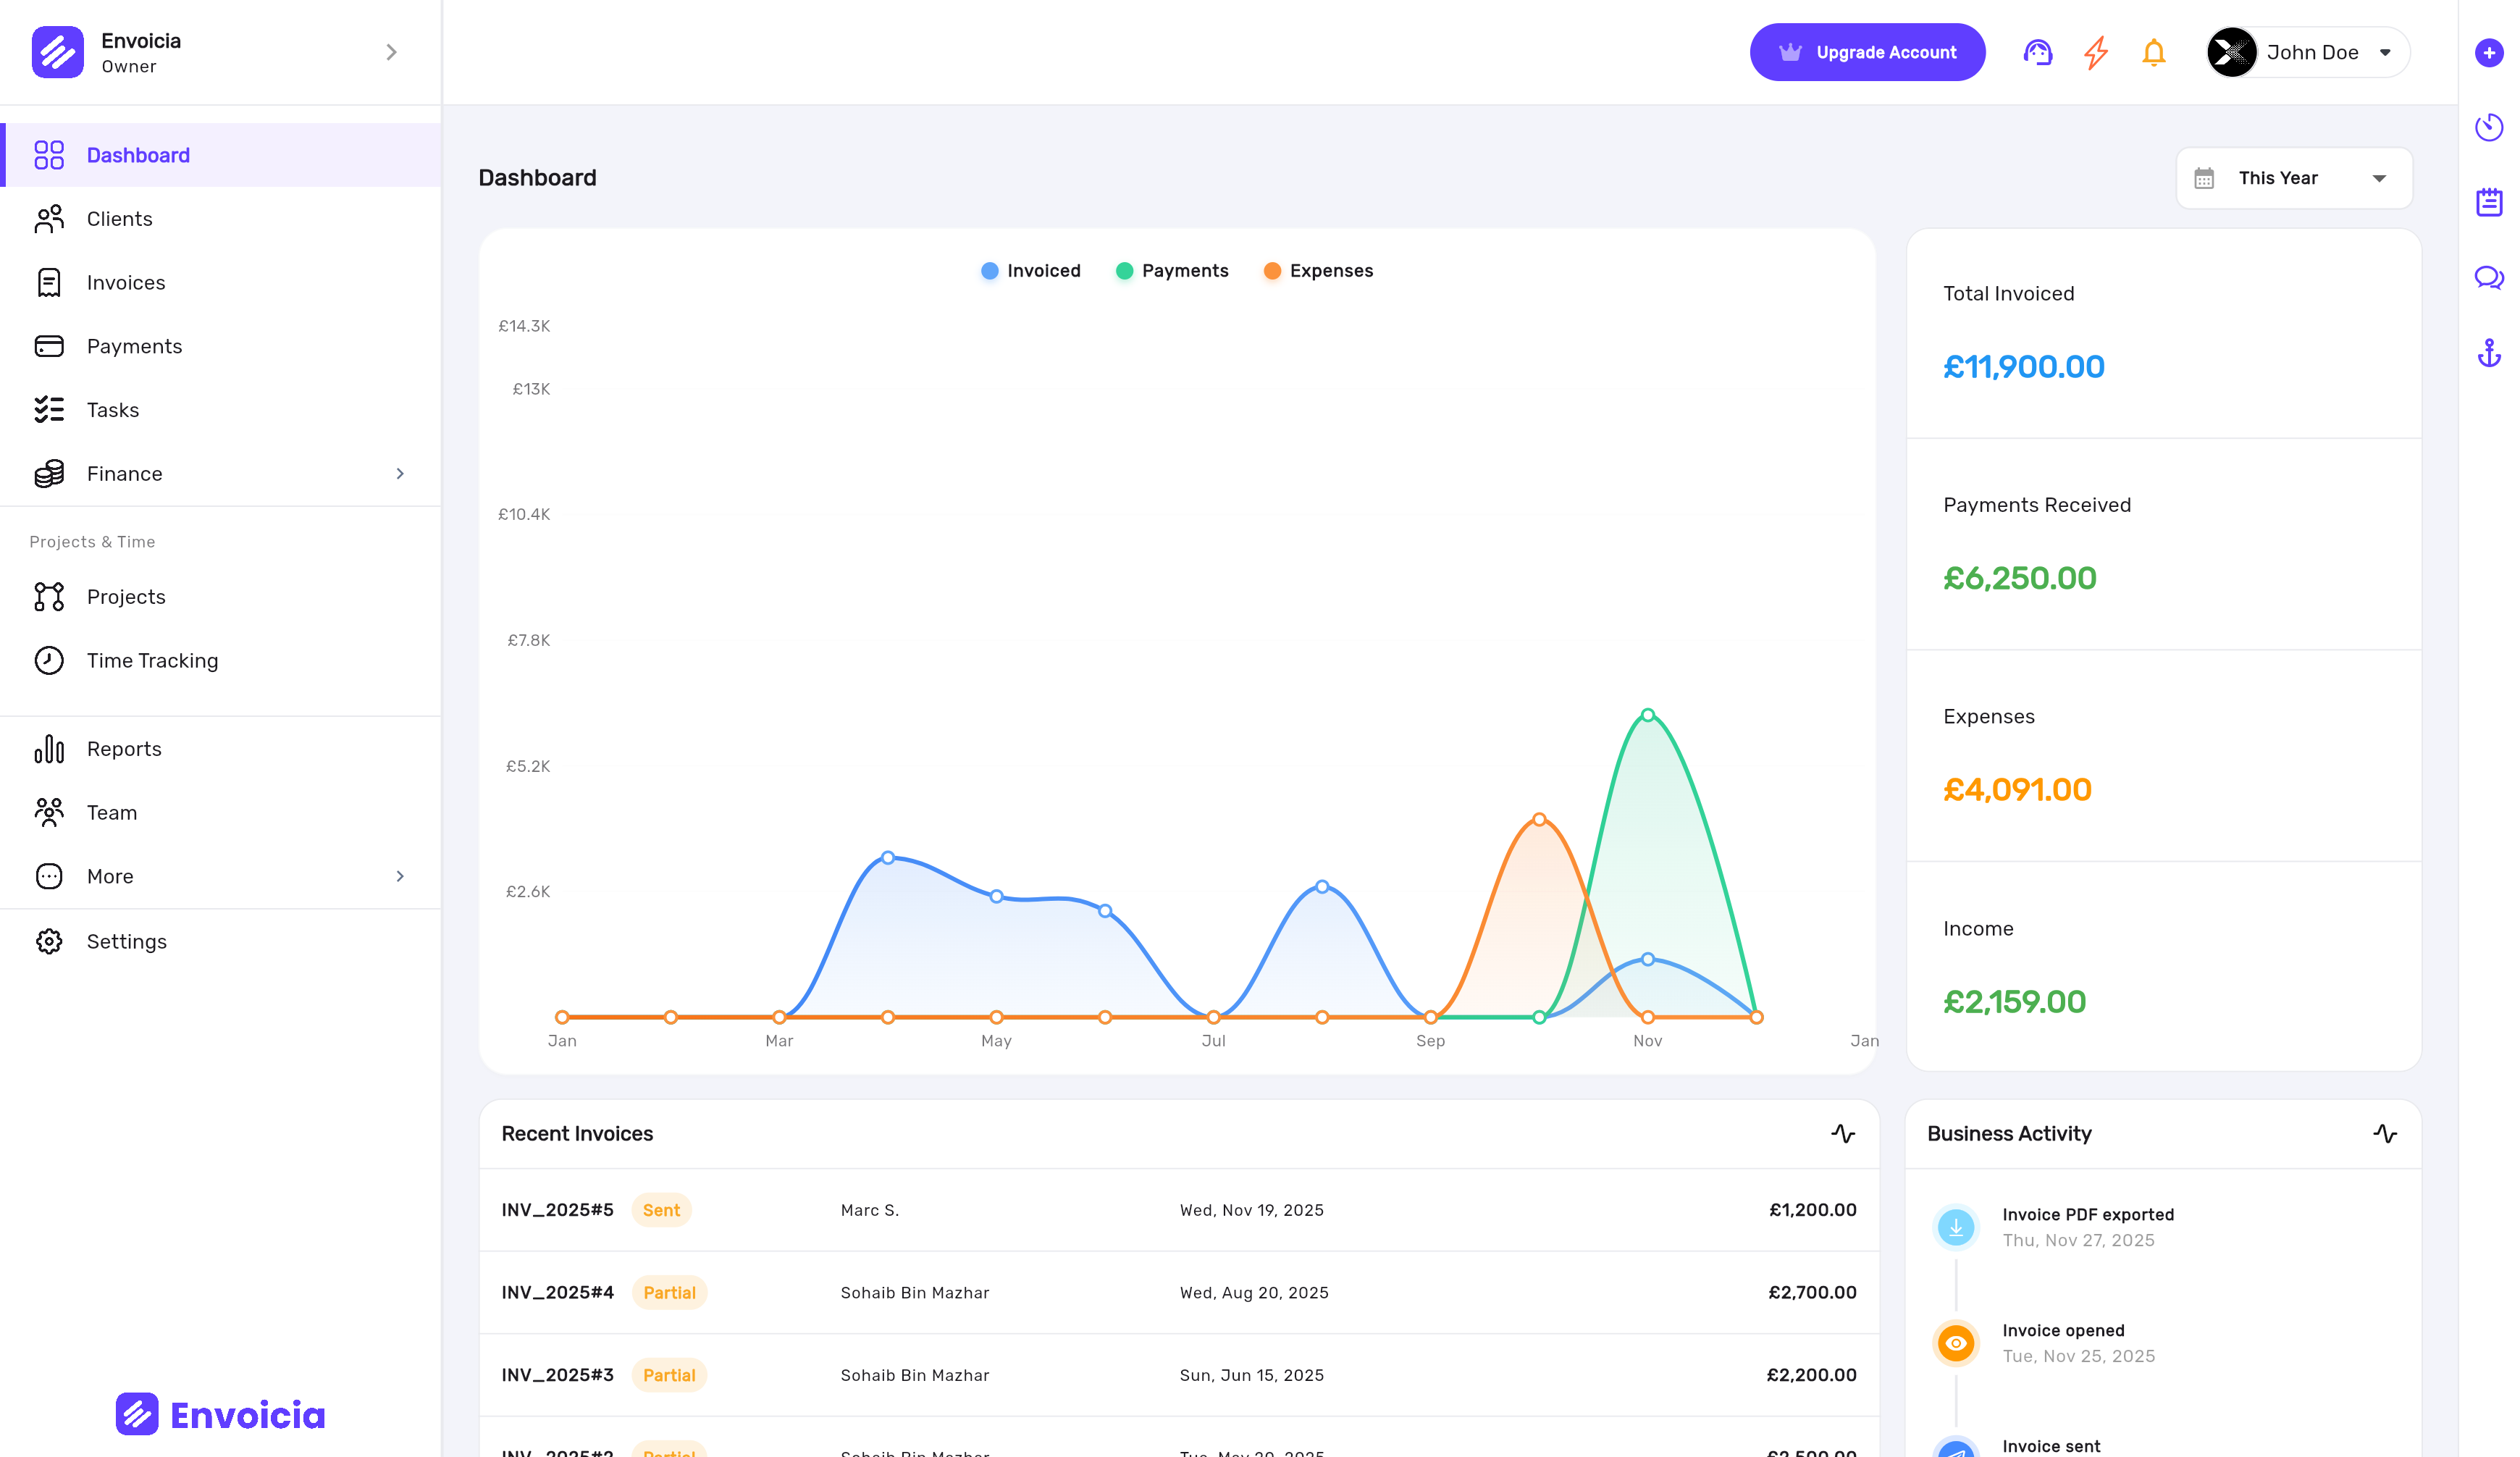This screenshot has height=1457, width=2520.
Task: Open Time Tracking from the sidebar
Action: pos(152,660)
